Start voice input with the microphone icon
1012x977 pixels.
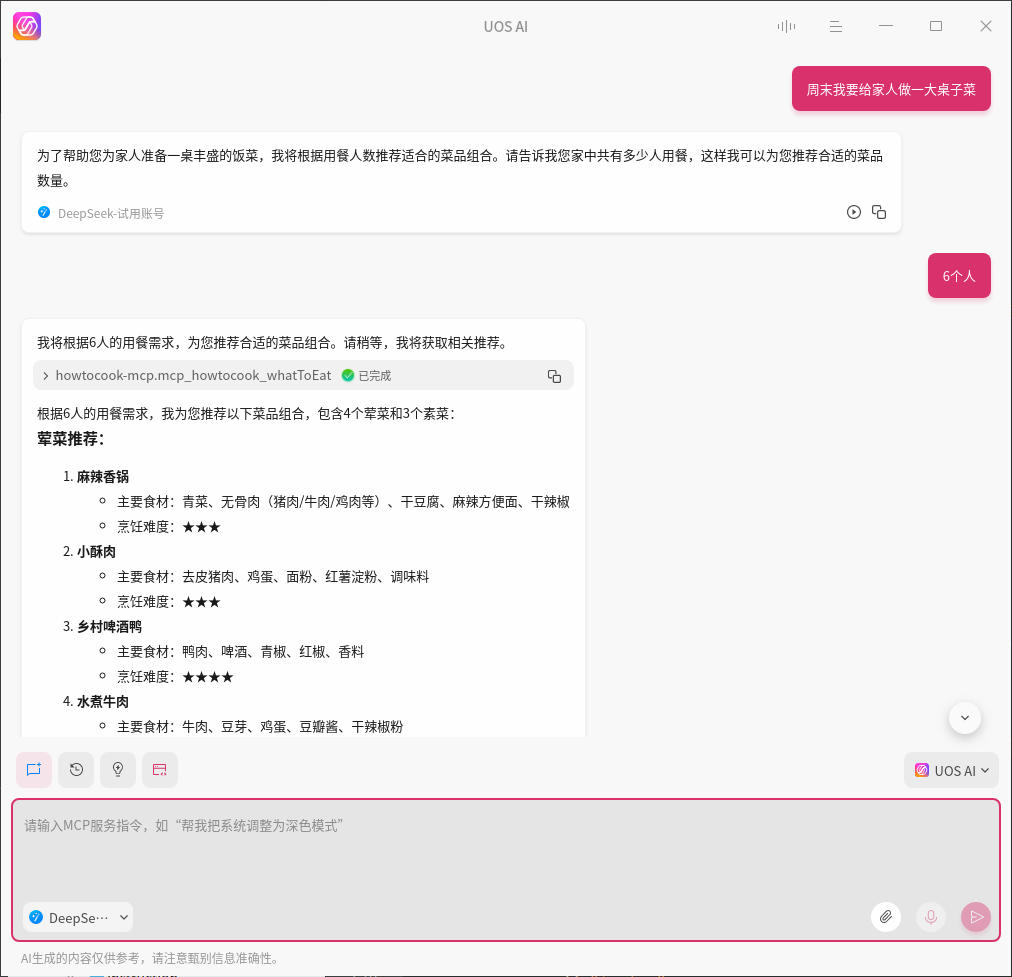click(931, 917)
